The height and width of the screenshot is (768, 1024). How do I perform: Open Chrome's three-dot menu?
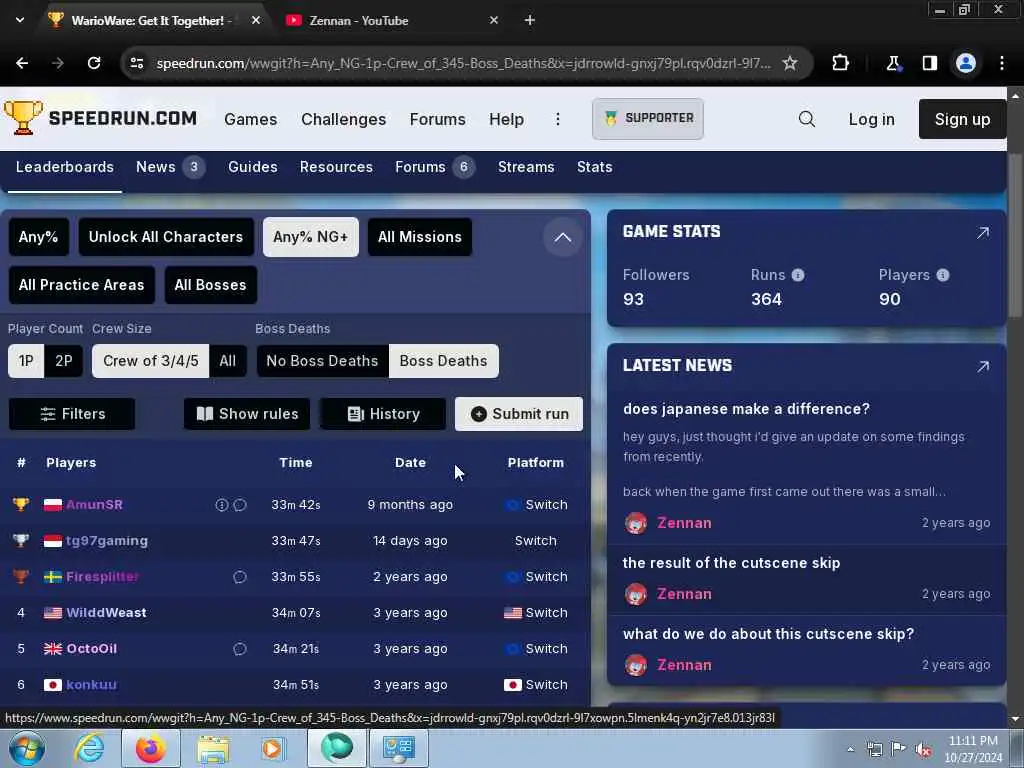(x=1002, y=63)
